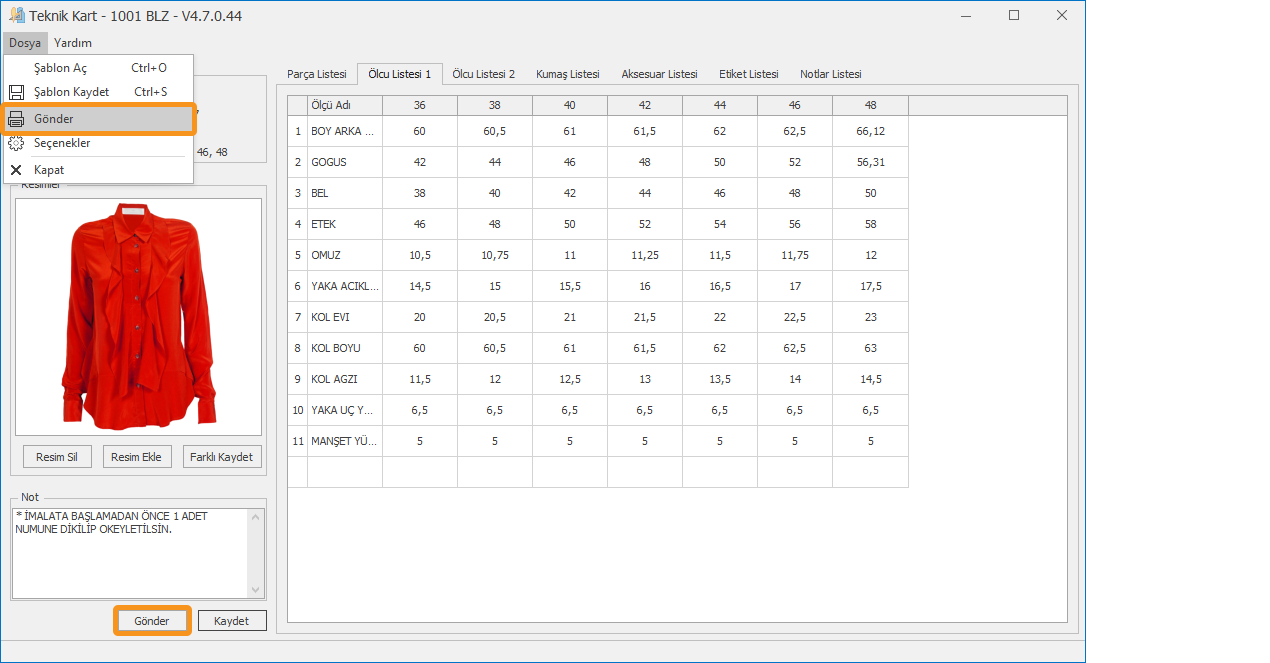Click the Farklı Kaydet button
This screenshot has width=1270, height=663.
click(x=222, y=457)
